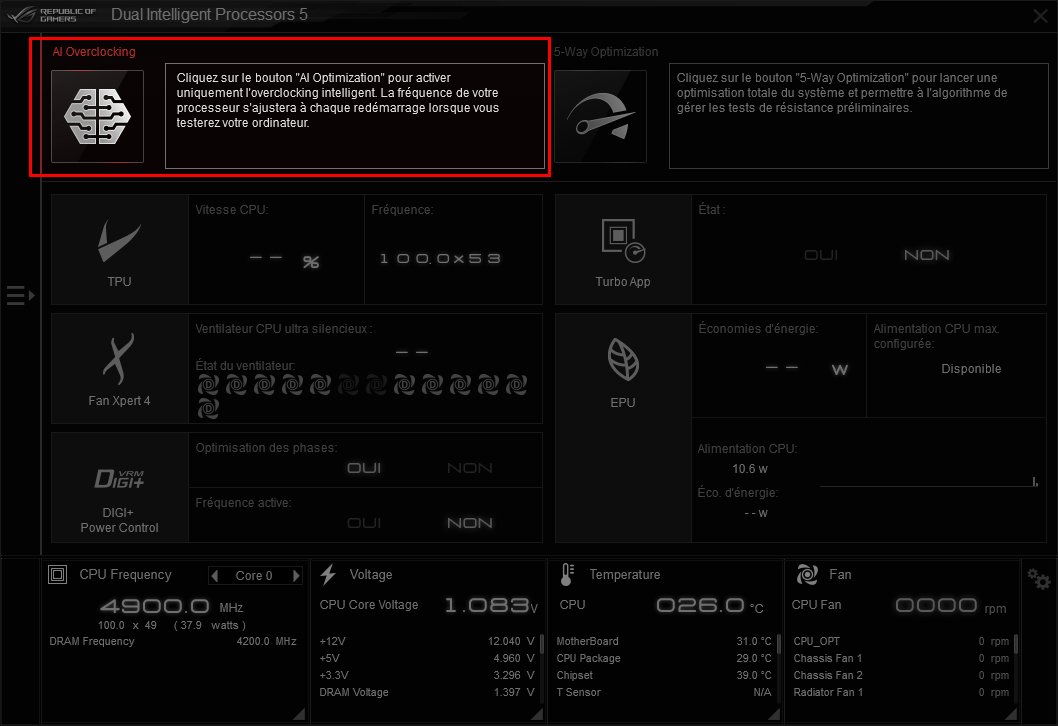The height and width of the screenshot is (726, 1058).
Task: Open the Turbo App module
Action: point(622,249)
